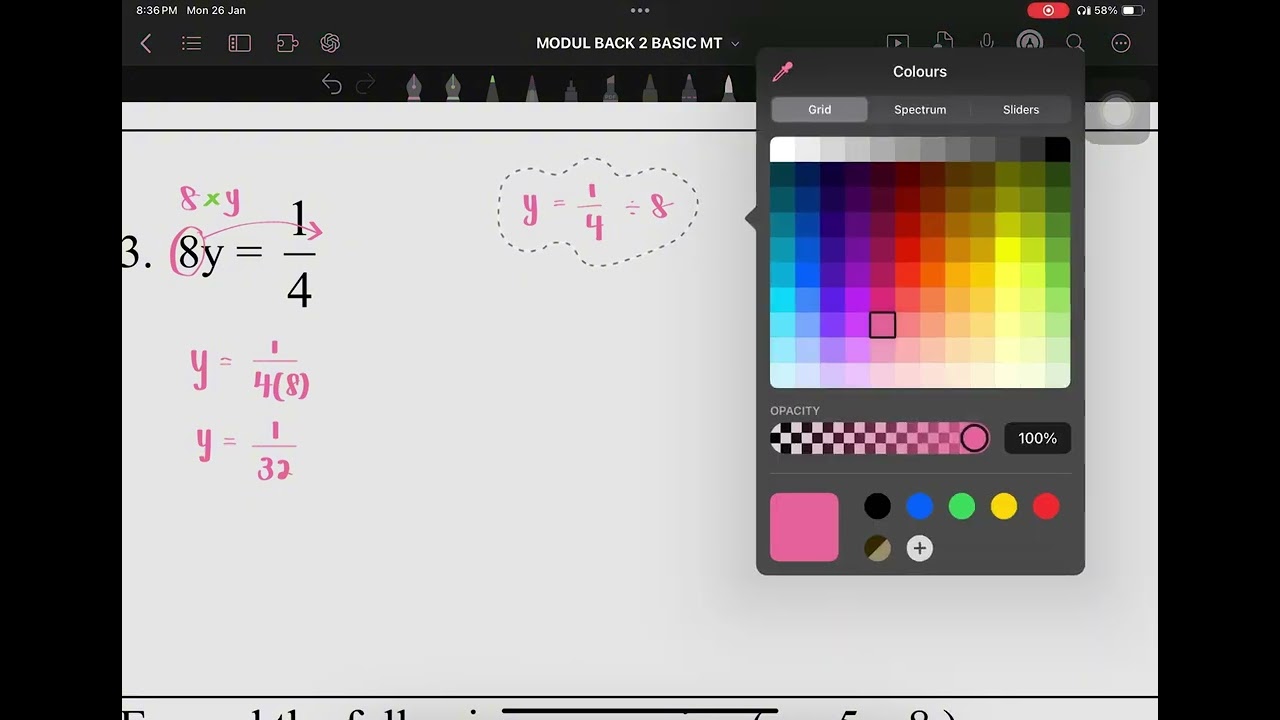The image size is (1280, 720).
Task: Select the green-tipped pencil tool
Action: coord(492,87)
